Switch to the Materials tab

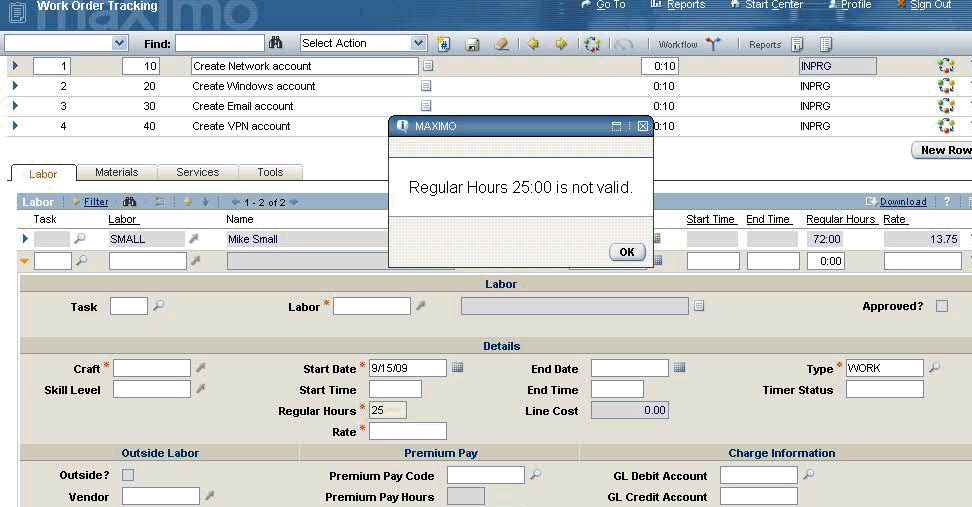(117, 172)
